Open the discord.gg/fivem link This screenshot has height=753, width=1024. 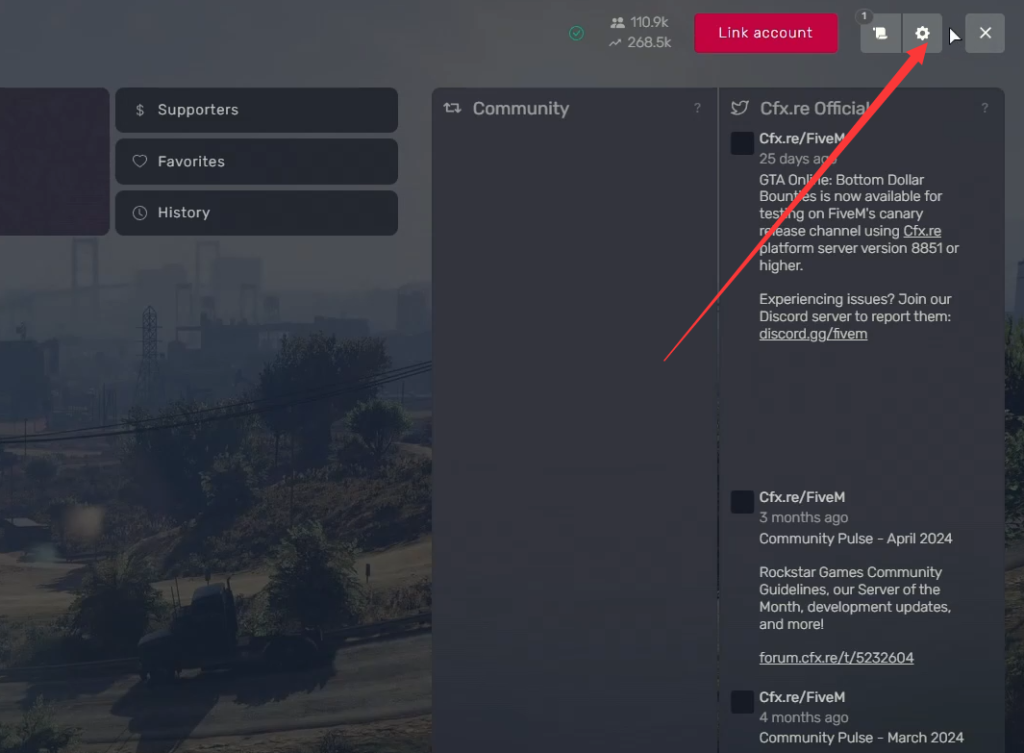(813, 334)
